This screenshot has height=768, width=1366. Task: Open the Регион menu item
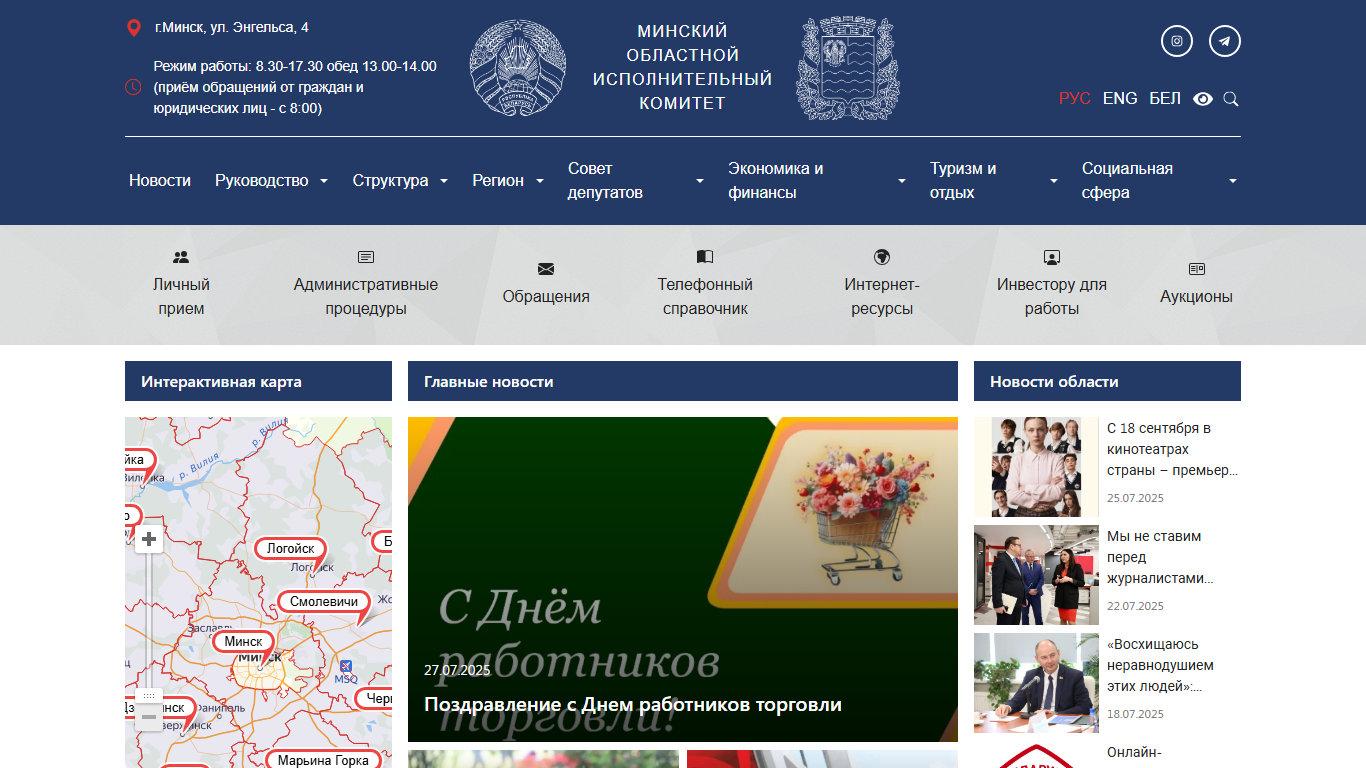[498, 181]
